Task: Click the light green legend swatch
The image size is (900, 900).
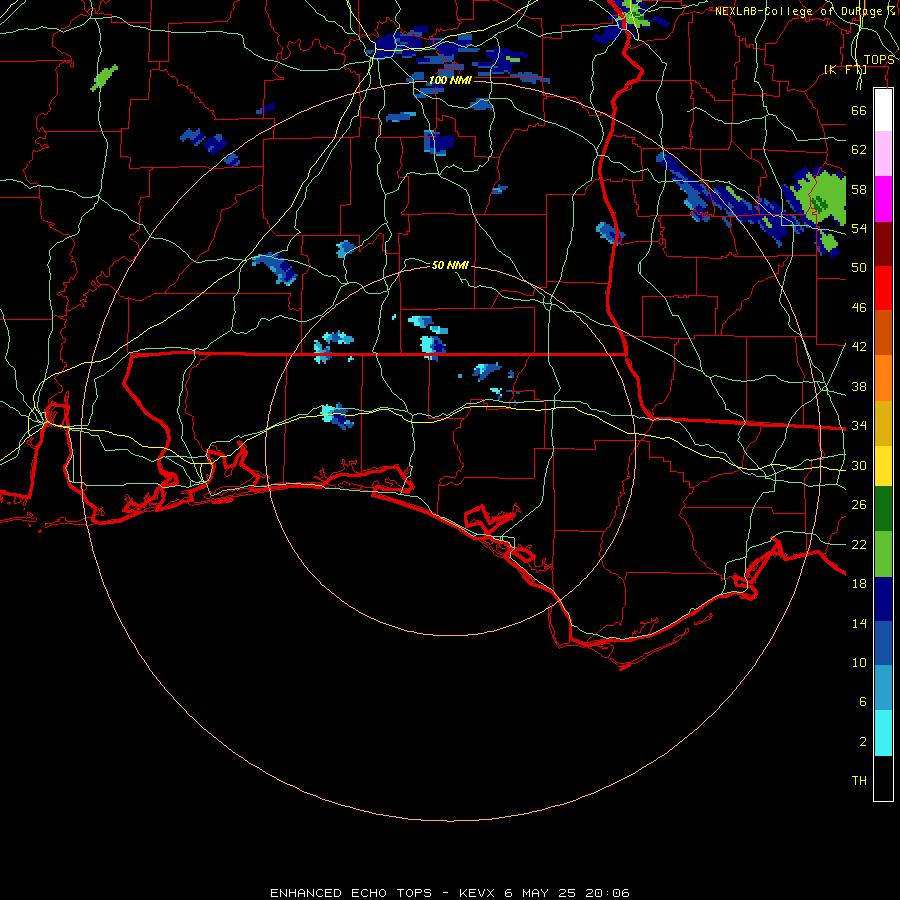Action: click(x=883, y=554)
